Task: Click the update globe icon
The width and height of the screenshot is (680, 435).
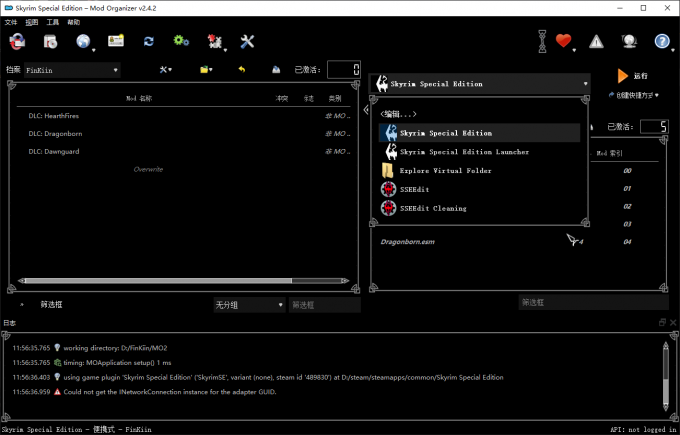Action: click(x=629, y=41)
